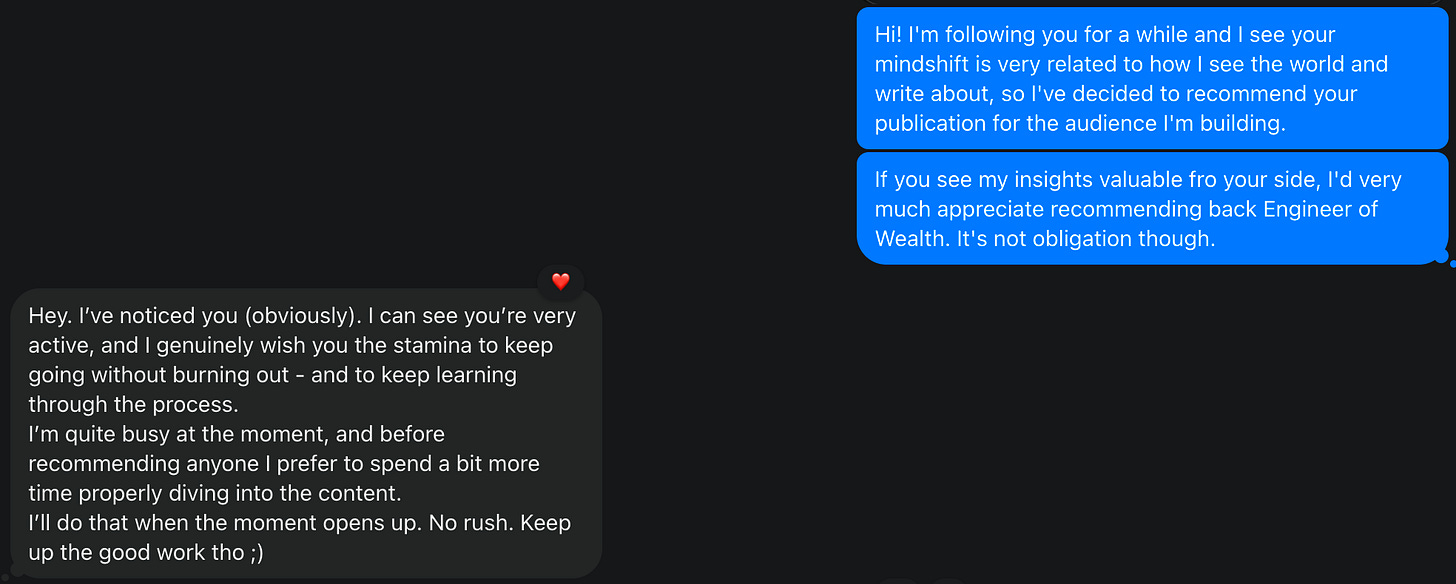1456x584 pixels.
Task: Click the tail of the blue message bubble
Action: [1441, 258]
